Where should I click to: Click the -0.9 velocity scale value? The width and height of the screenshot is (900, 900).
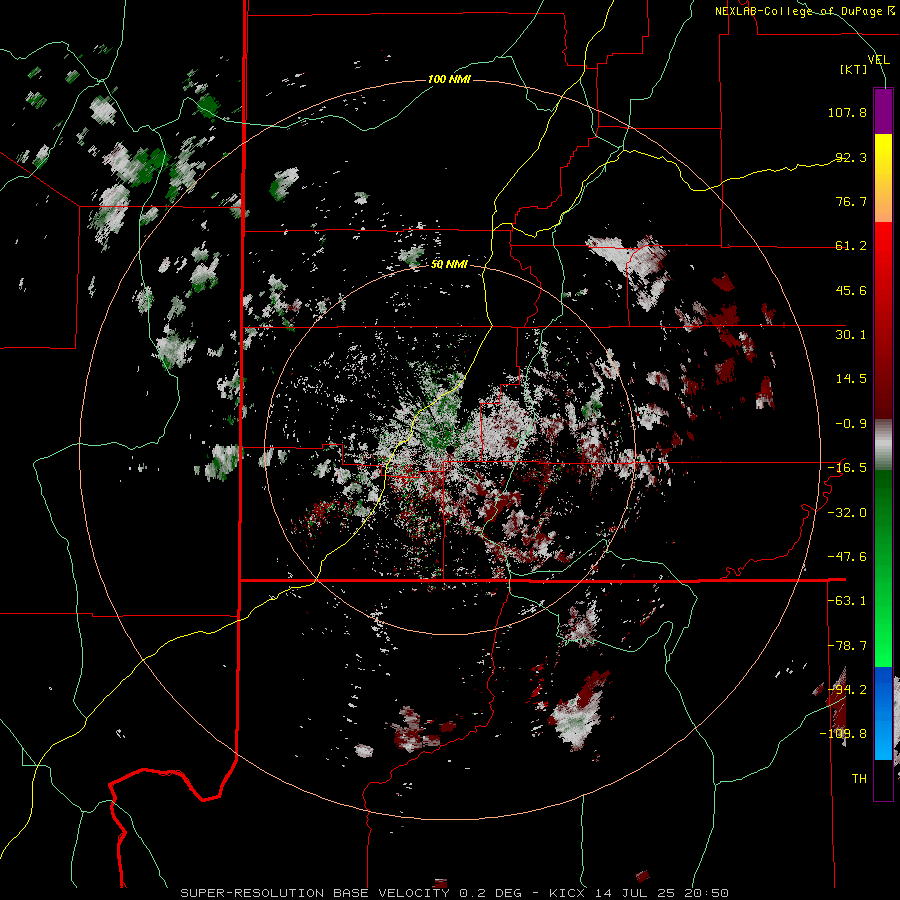click(x=851, y=424)
